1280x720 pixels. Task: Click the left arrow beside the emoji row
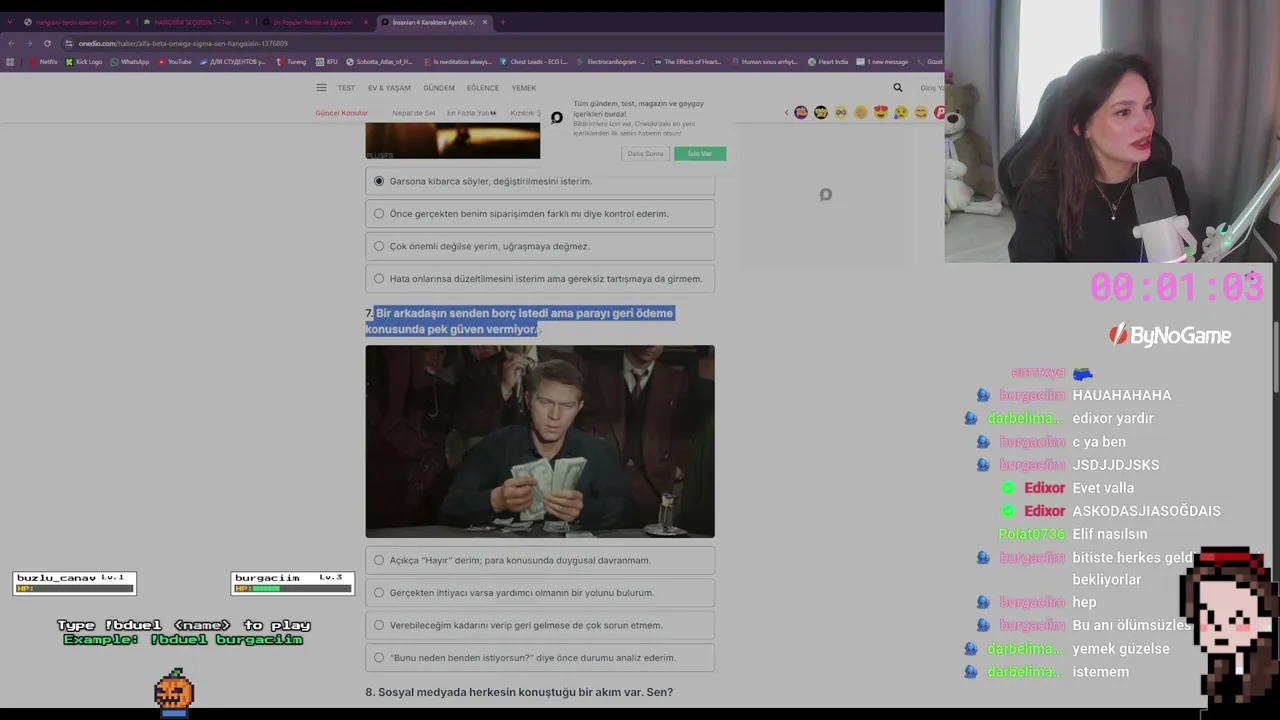point(786,113)
